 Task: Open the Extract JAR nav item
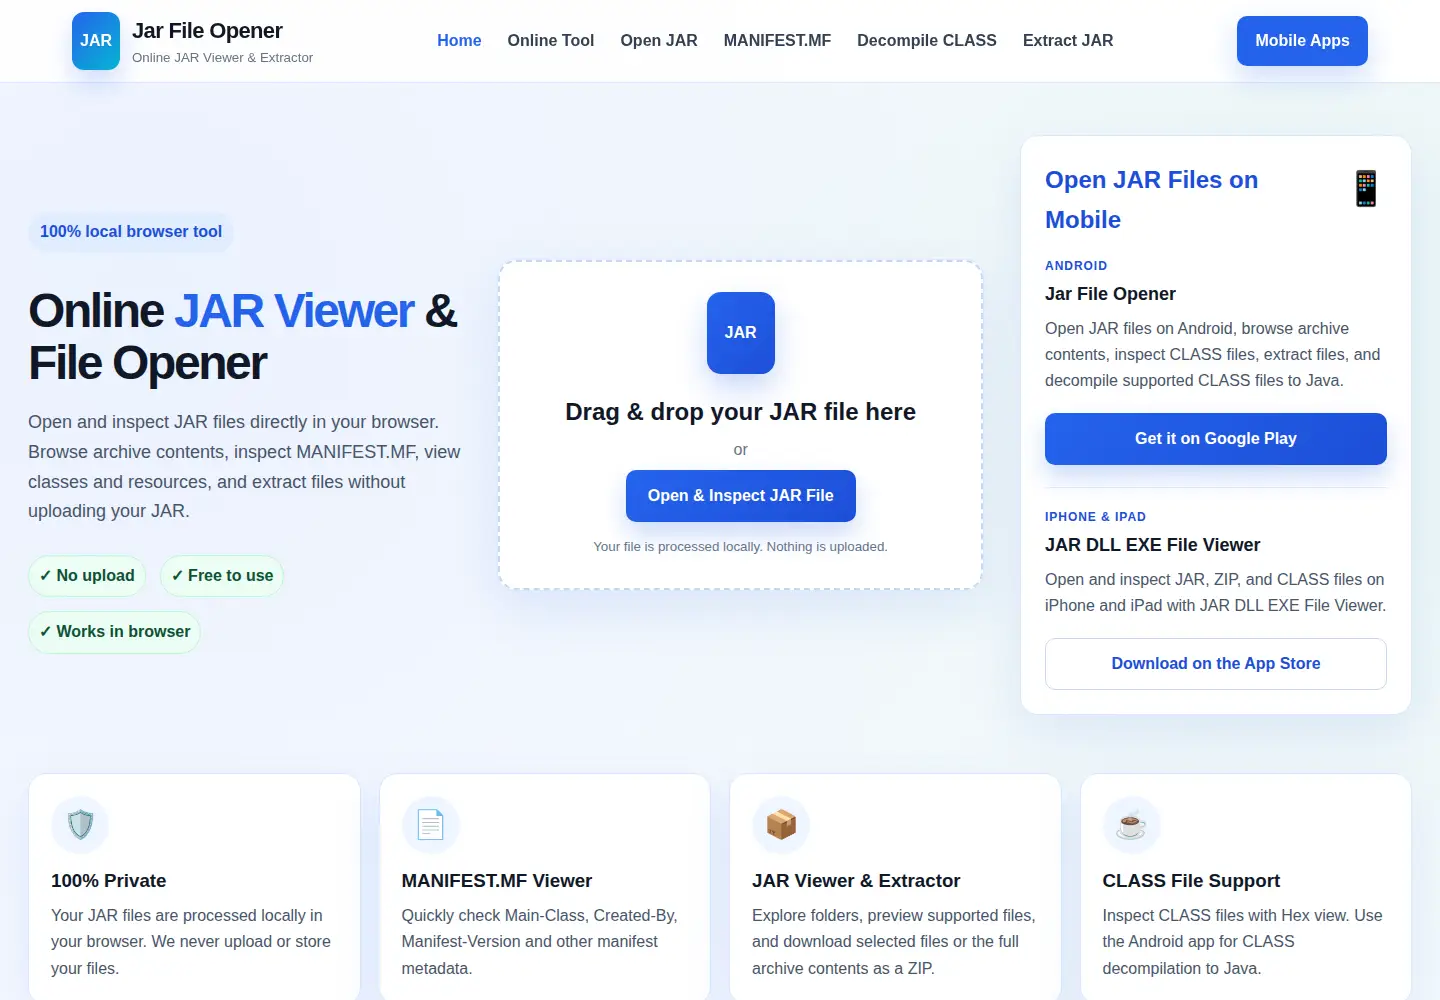tap(1068, 41)
